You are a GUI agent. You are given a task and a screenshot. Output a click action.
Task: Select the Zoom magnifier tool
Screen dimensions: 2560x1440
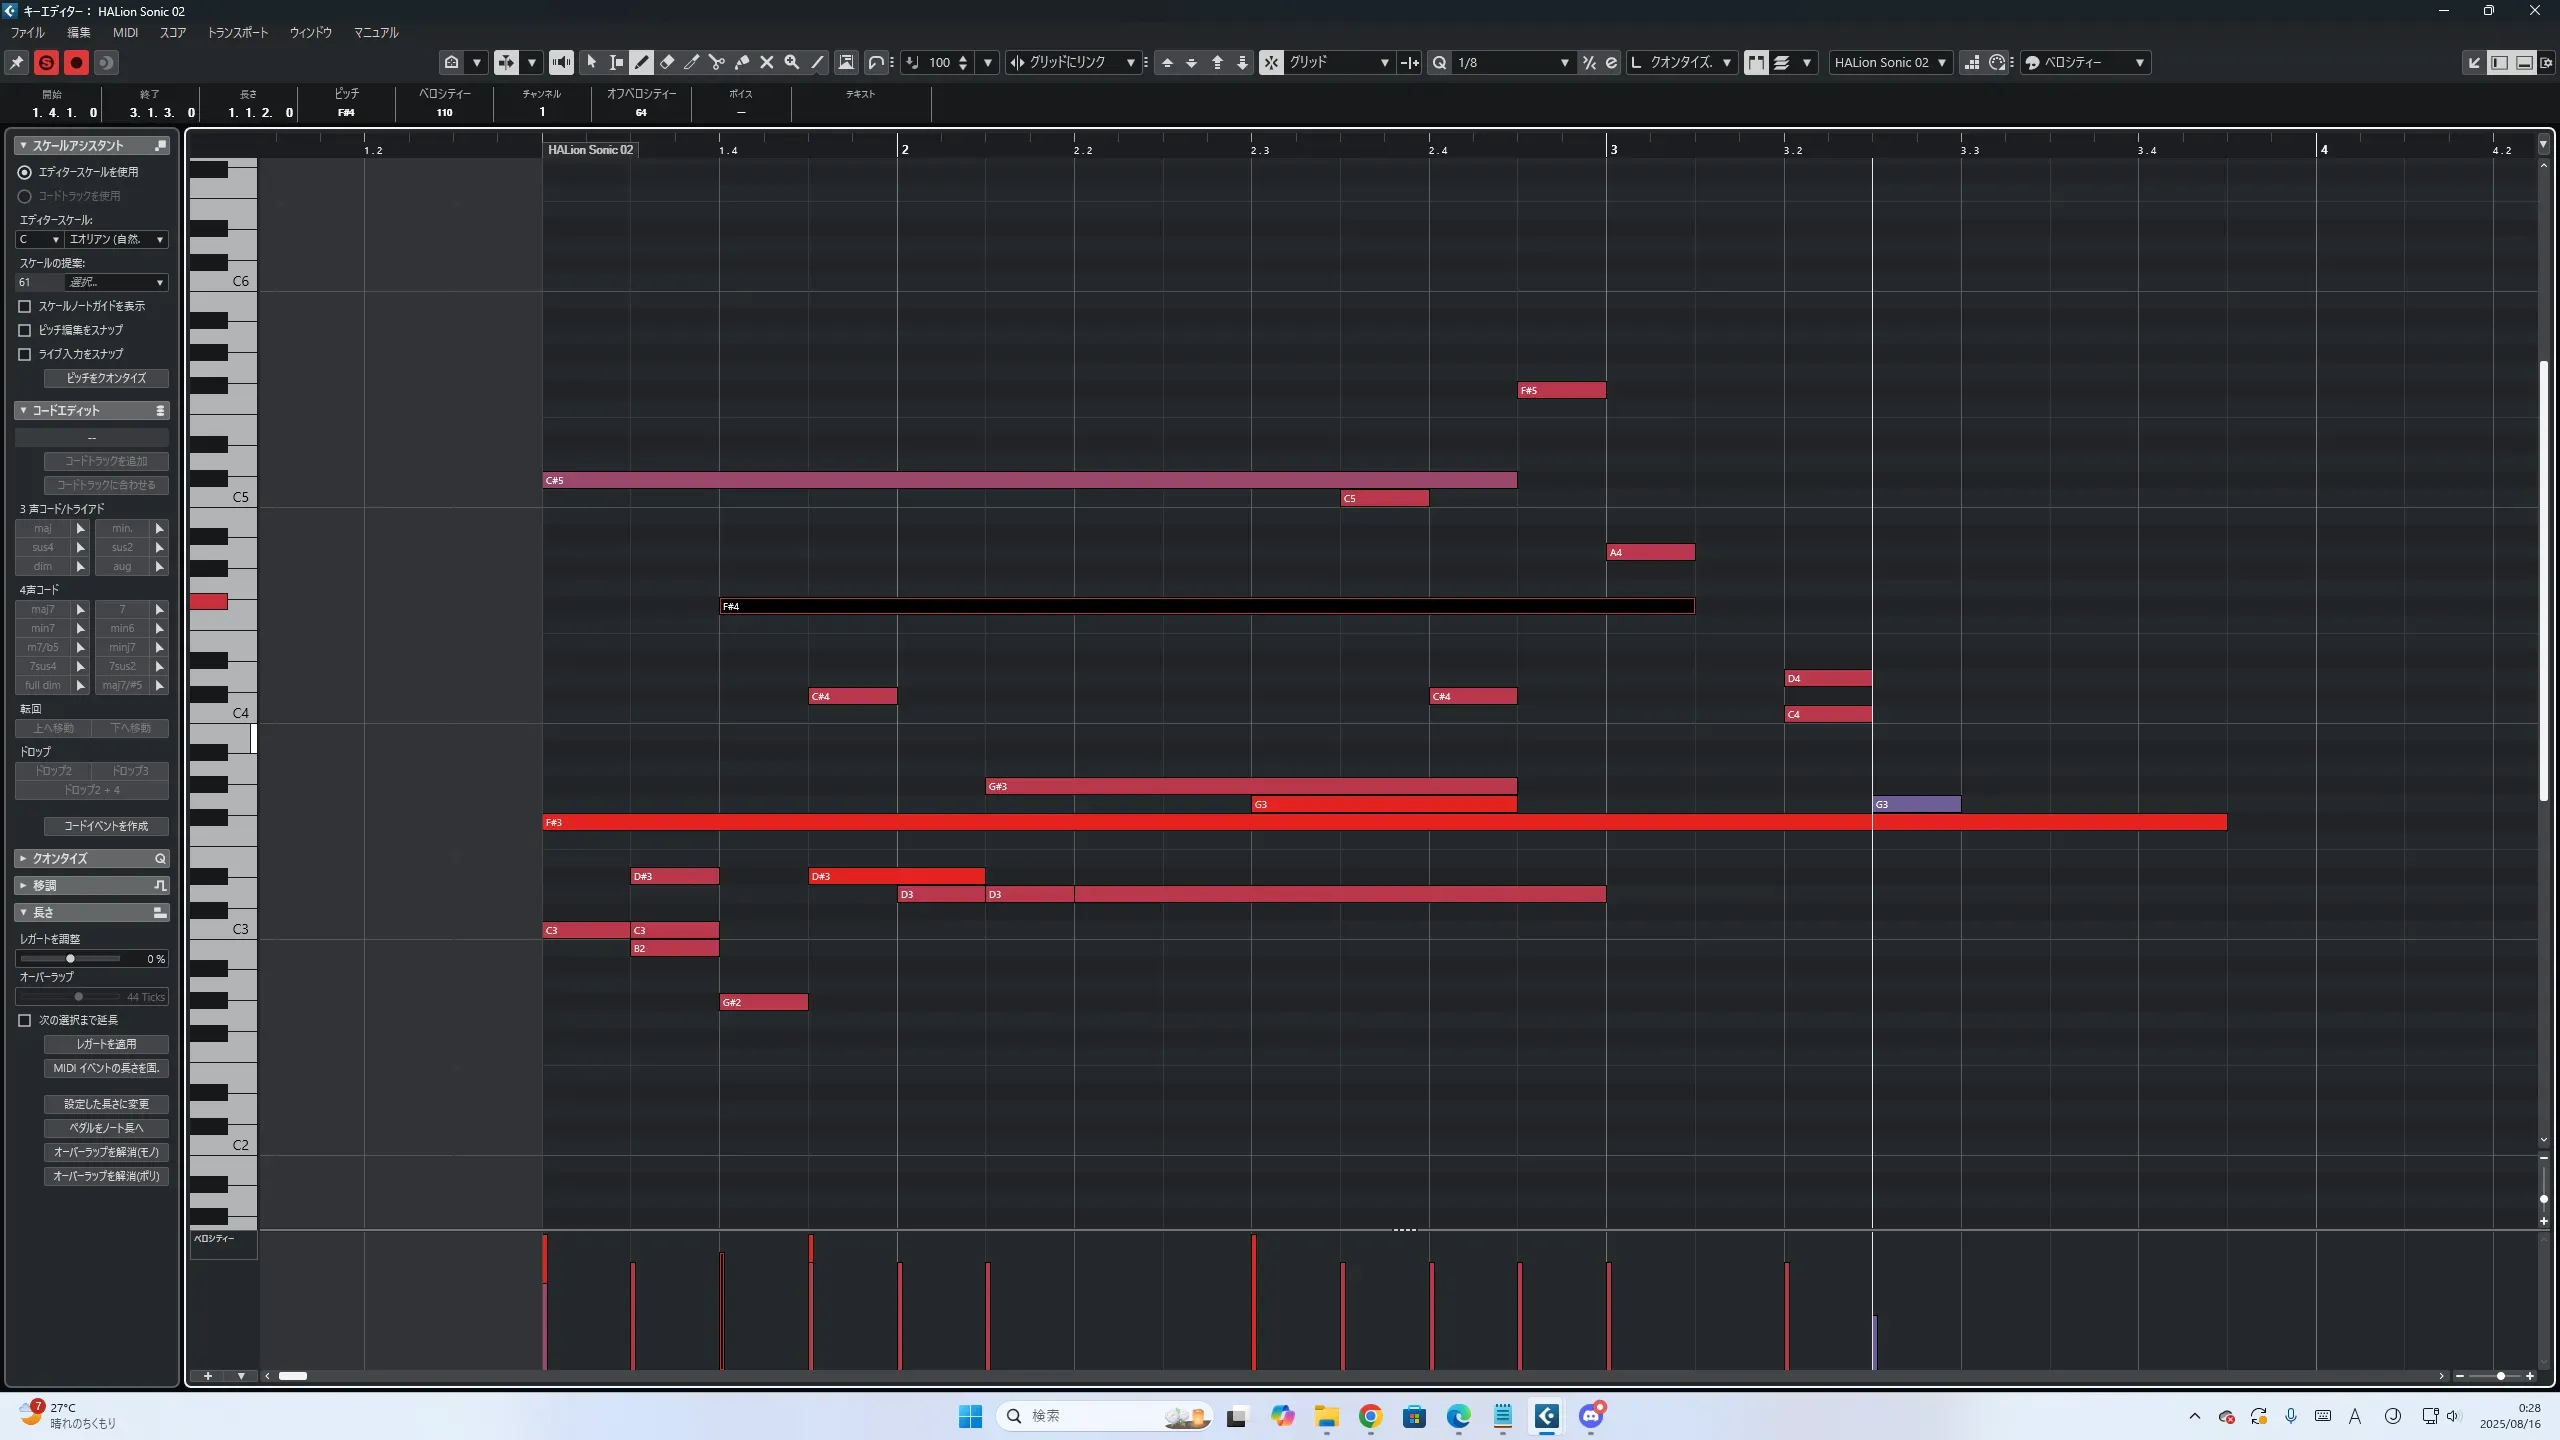pos(792,62)
